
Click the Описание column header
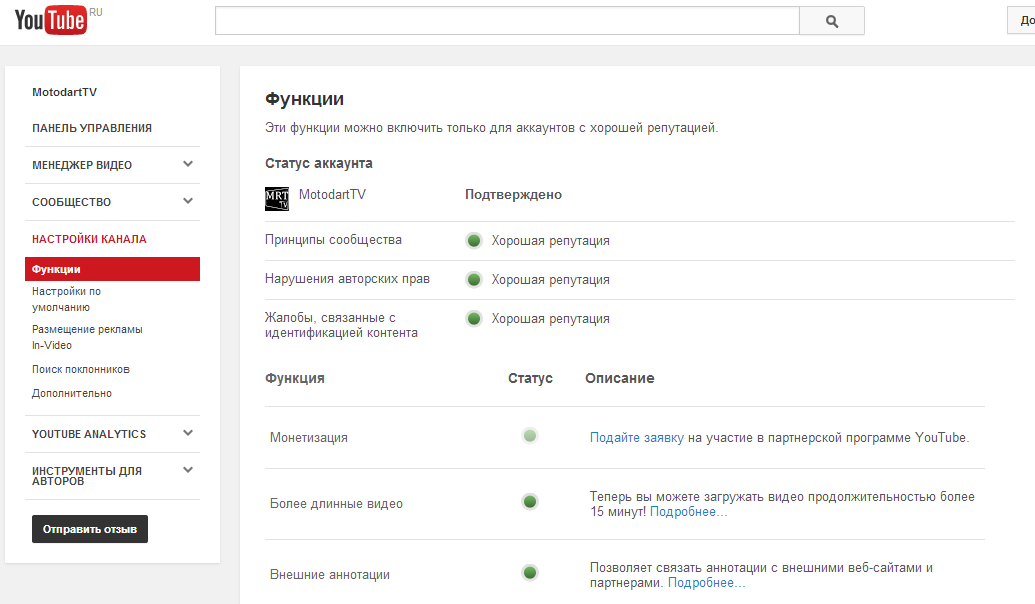[x=620, y=378]
